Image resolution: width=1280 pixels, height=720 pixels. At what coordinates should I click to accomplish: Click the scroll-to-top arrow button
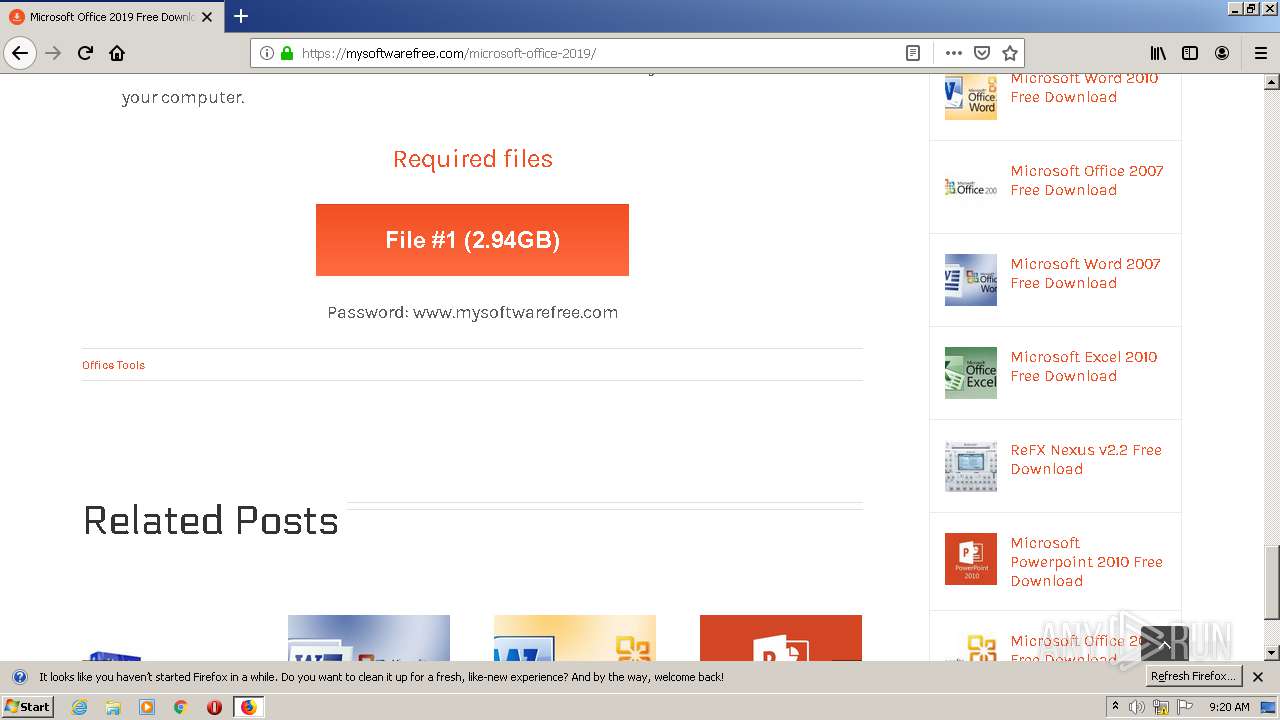pos(1164,645)
